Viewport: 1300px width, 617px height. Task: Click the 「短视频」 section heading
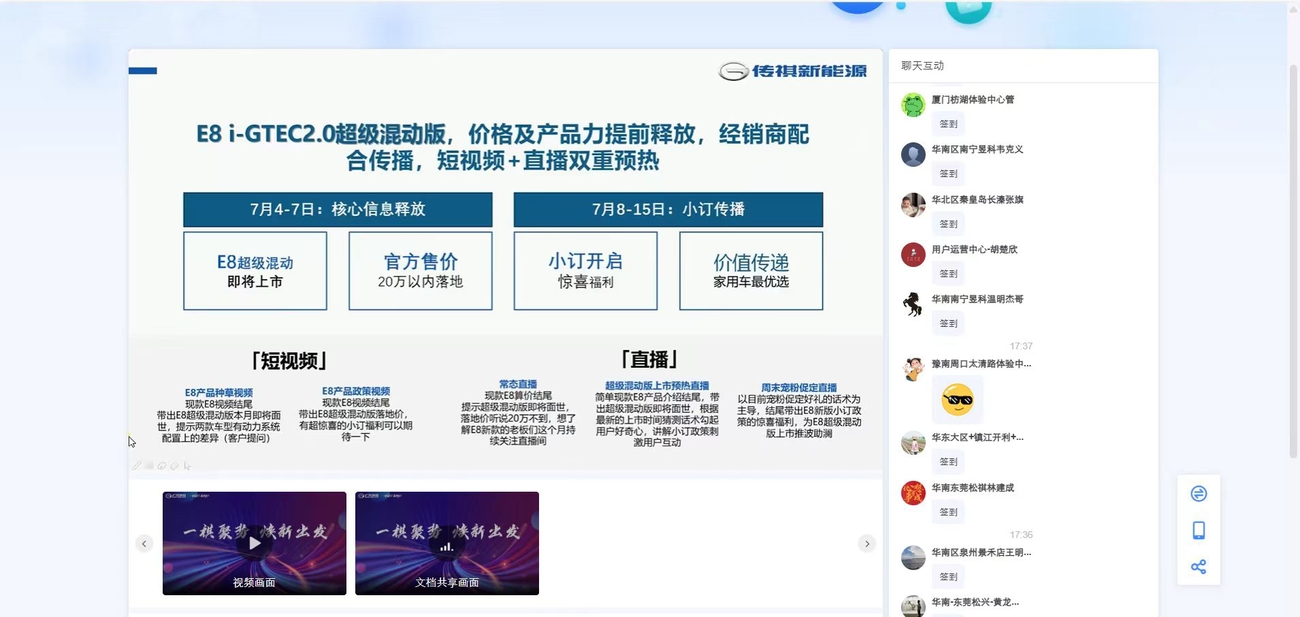pyautogui.click(x=288, y=361)
